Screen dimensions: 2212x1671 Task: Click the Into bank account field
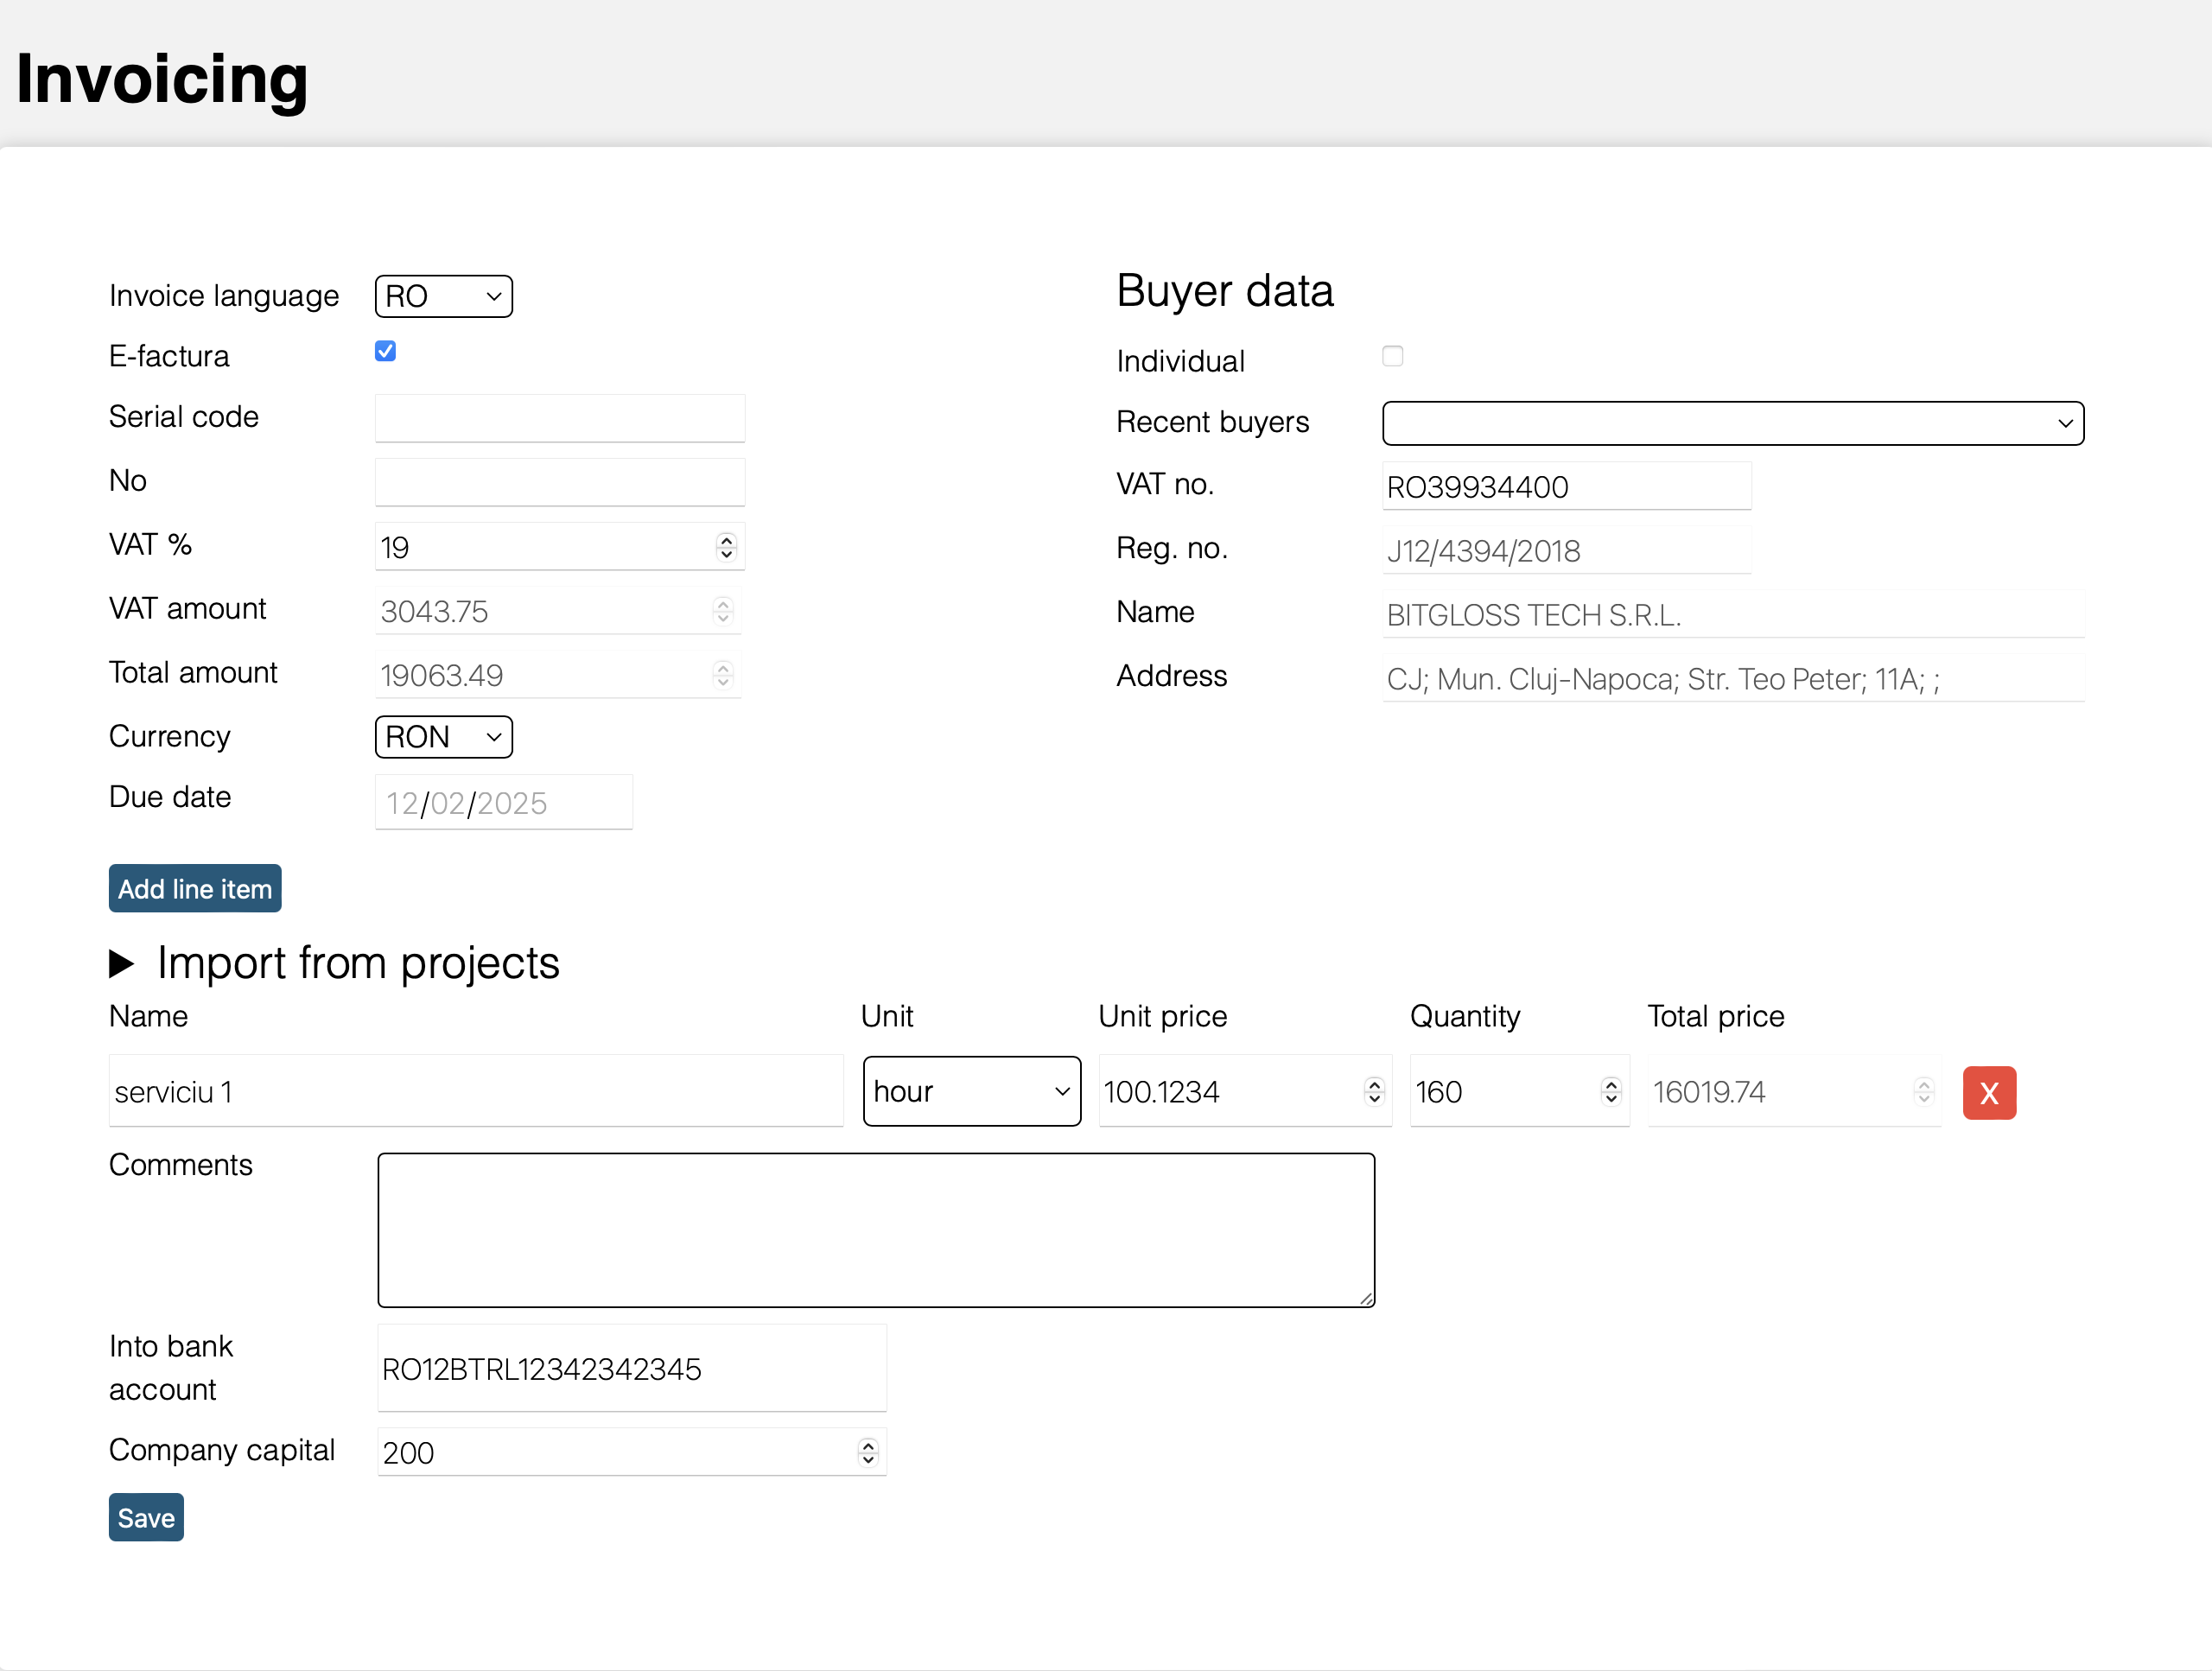[631, 1368]
